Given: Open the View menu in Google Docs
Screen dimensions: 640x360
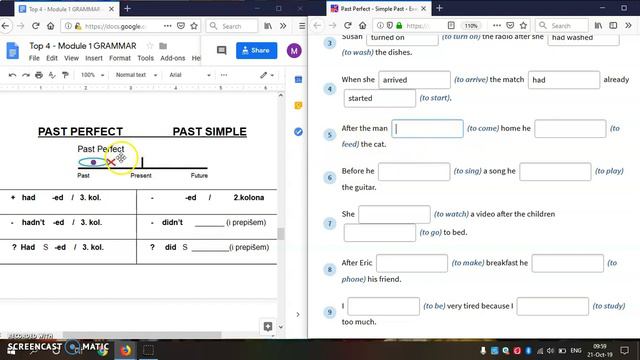Looking at the screenshot, I should (x=71, y=58).
